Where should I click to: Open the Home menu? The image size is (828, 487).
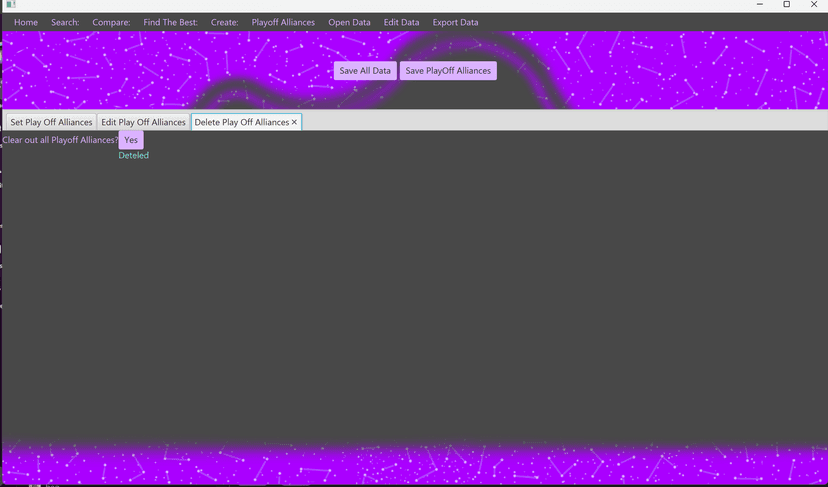pos(26,22)
